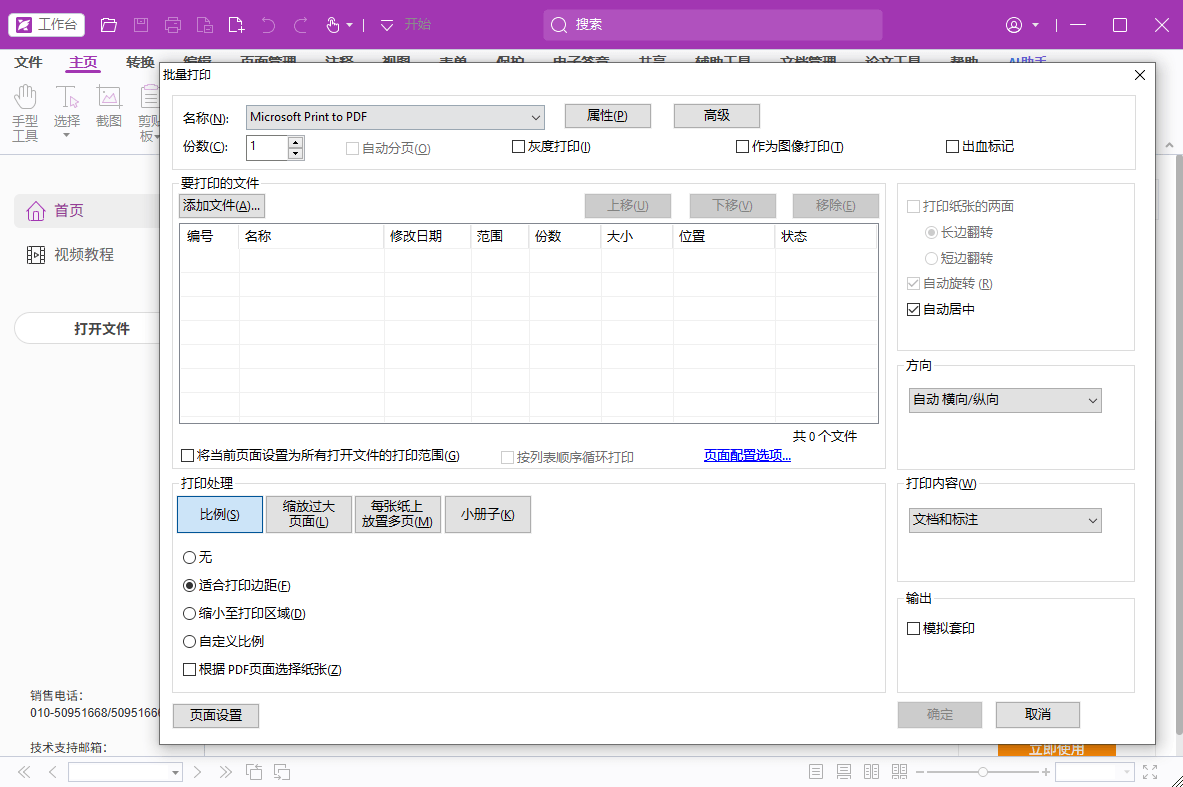This screenshot has height=787, width=1183.
Task: Open the 文件 menu
Action: tap(28, 62)
